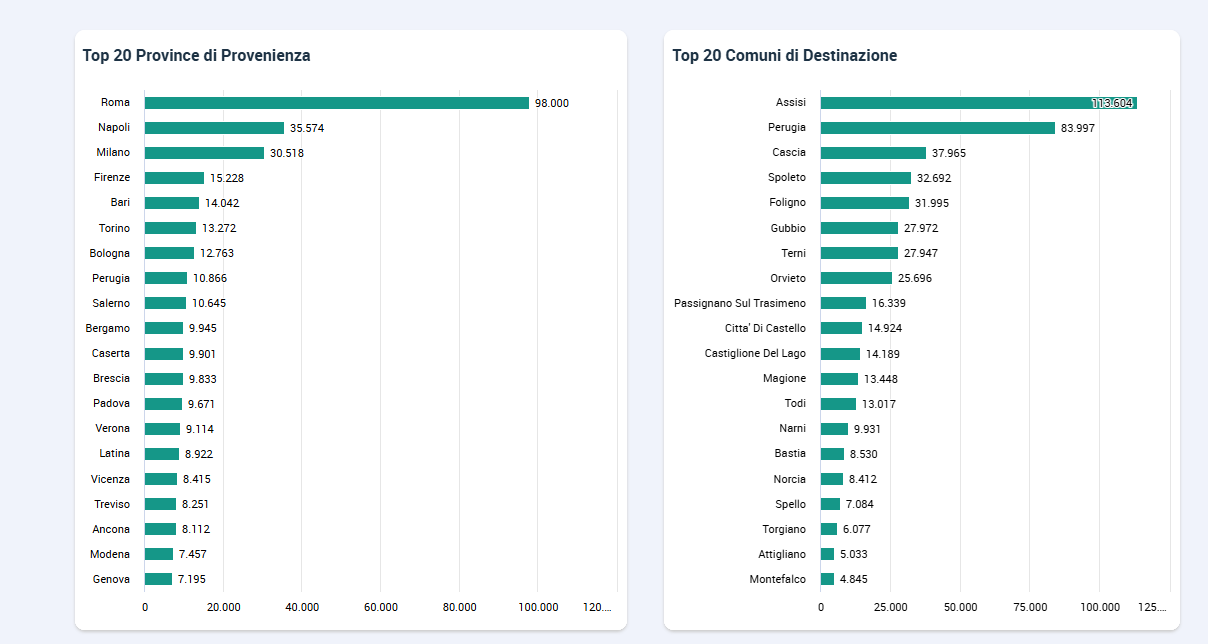Click the Milano bar in the provenance chart
This screenshot has width=1208, height=644.
click(204, 153)
